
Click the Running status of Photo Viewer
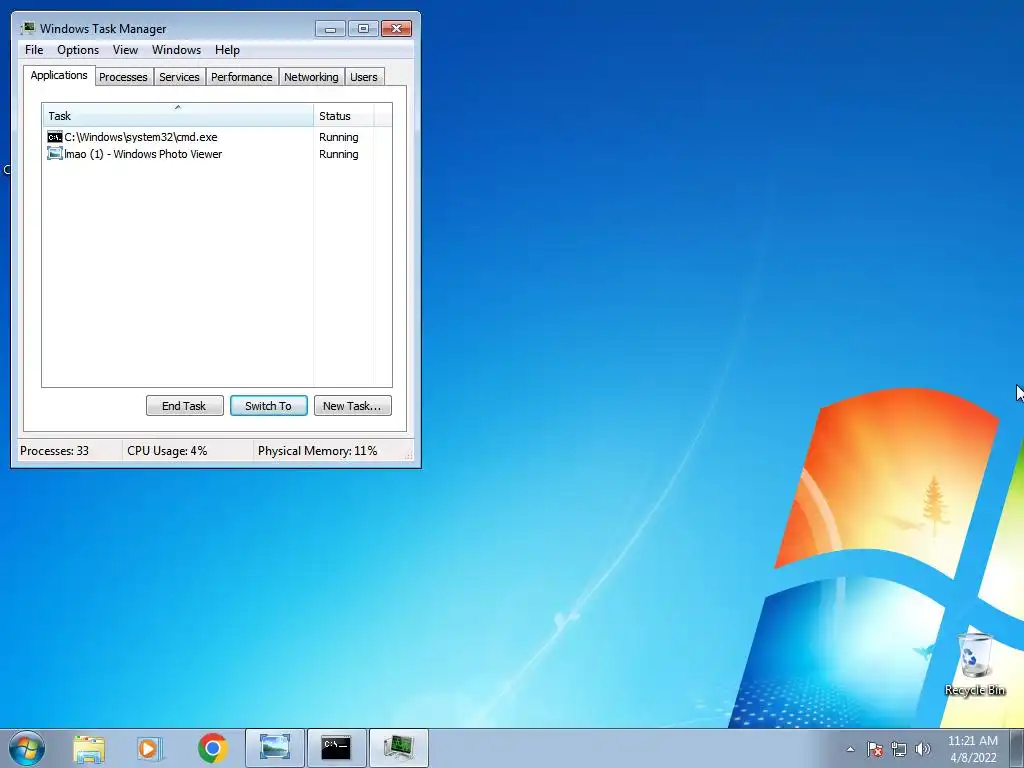tap(338, 154)
